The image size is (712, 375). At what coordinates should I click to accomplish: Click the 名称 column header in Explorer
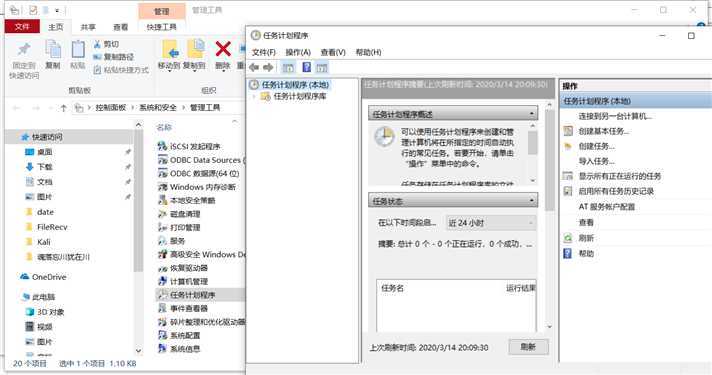click(x=164, y=128)
